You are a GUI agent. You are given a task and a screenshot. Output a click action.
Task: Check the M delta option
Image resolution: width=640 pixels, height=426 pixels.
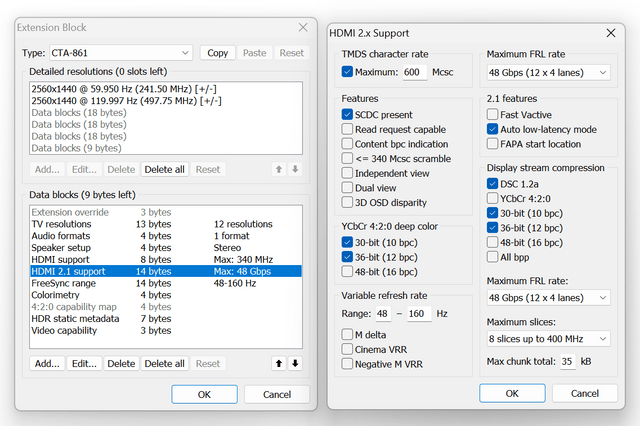[x=347, y=335]
